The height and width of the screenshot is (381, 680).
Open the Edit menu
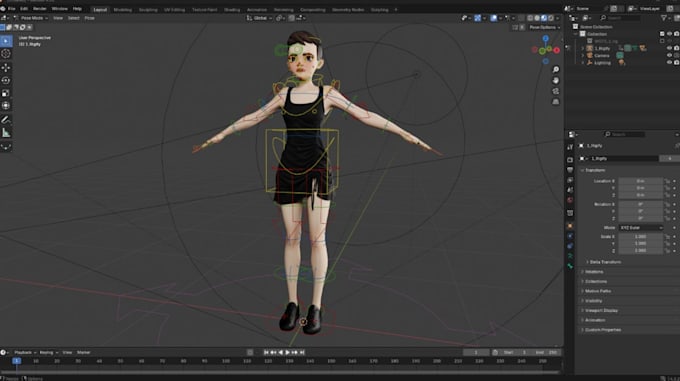[24, 9]
